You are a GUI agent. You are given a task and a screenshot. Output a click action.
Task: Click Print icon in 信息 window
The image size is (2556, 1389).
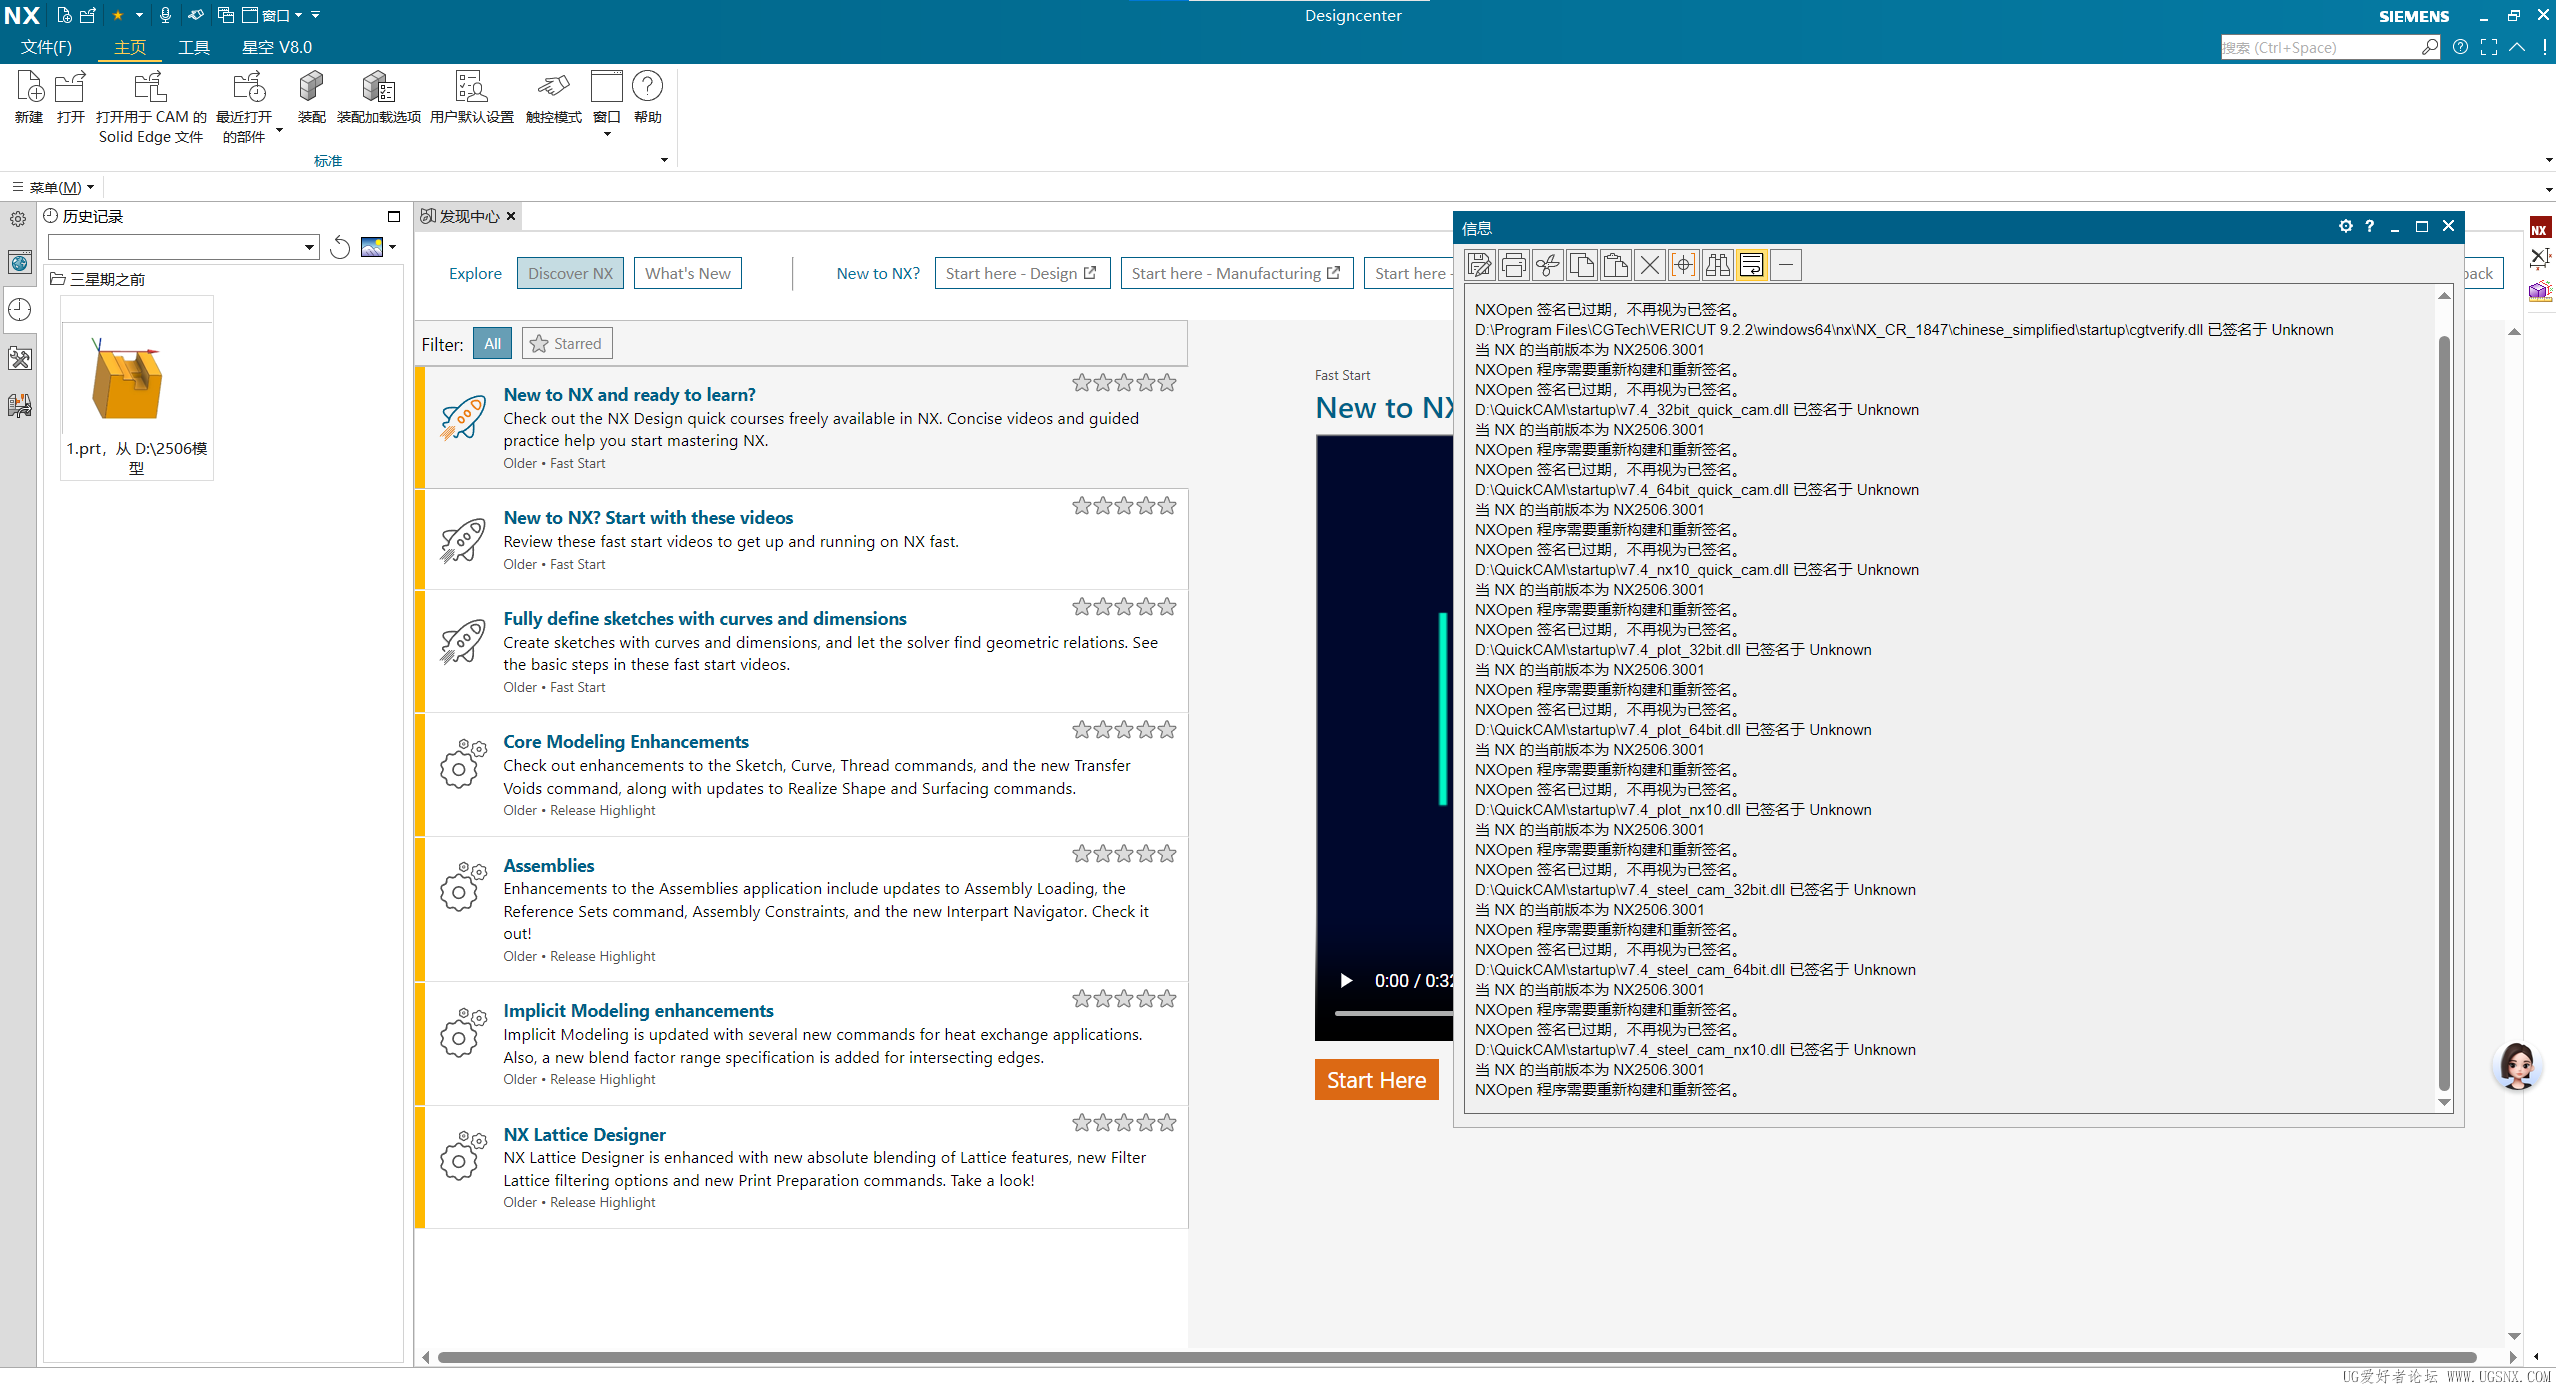(x=1514, y=265)
